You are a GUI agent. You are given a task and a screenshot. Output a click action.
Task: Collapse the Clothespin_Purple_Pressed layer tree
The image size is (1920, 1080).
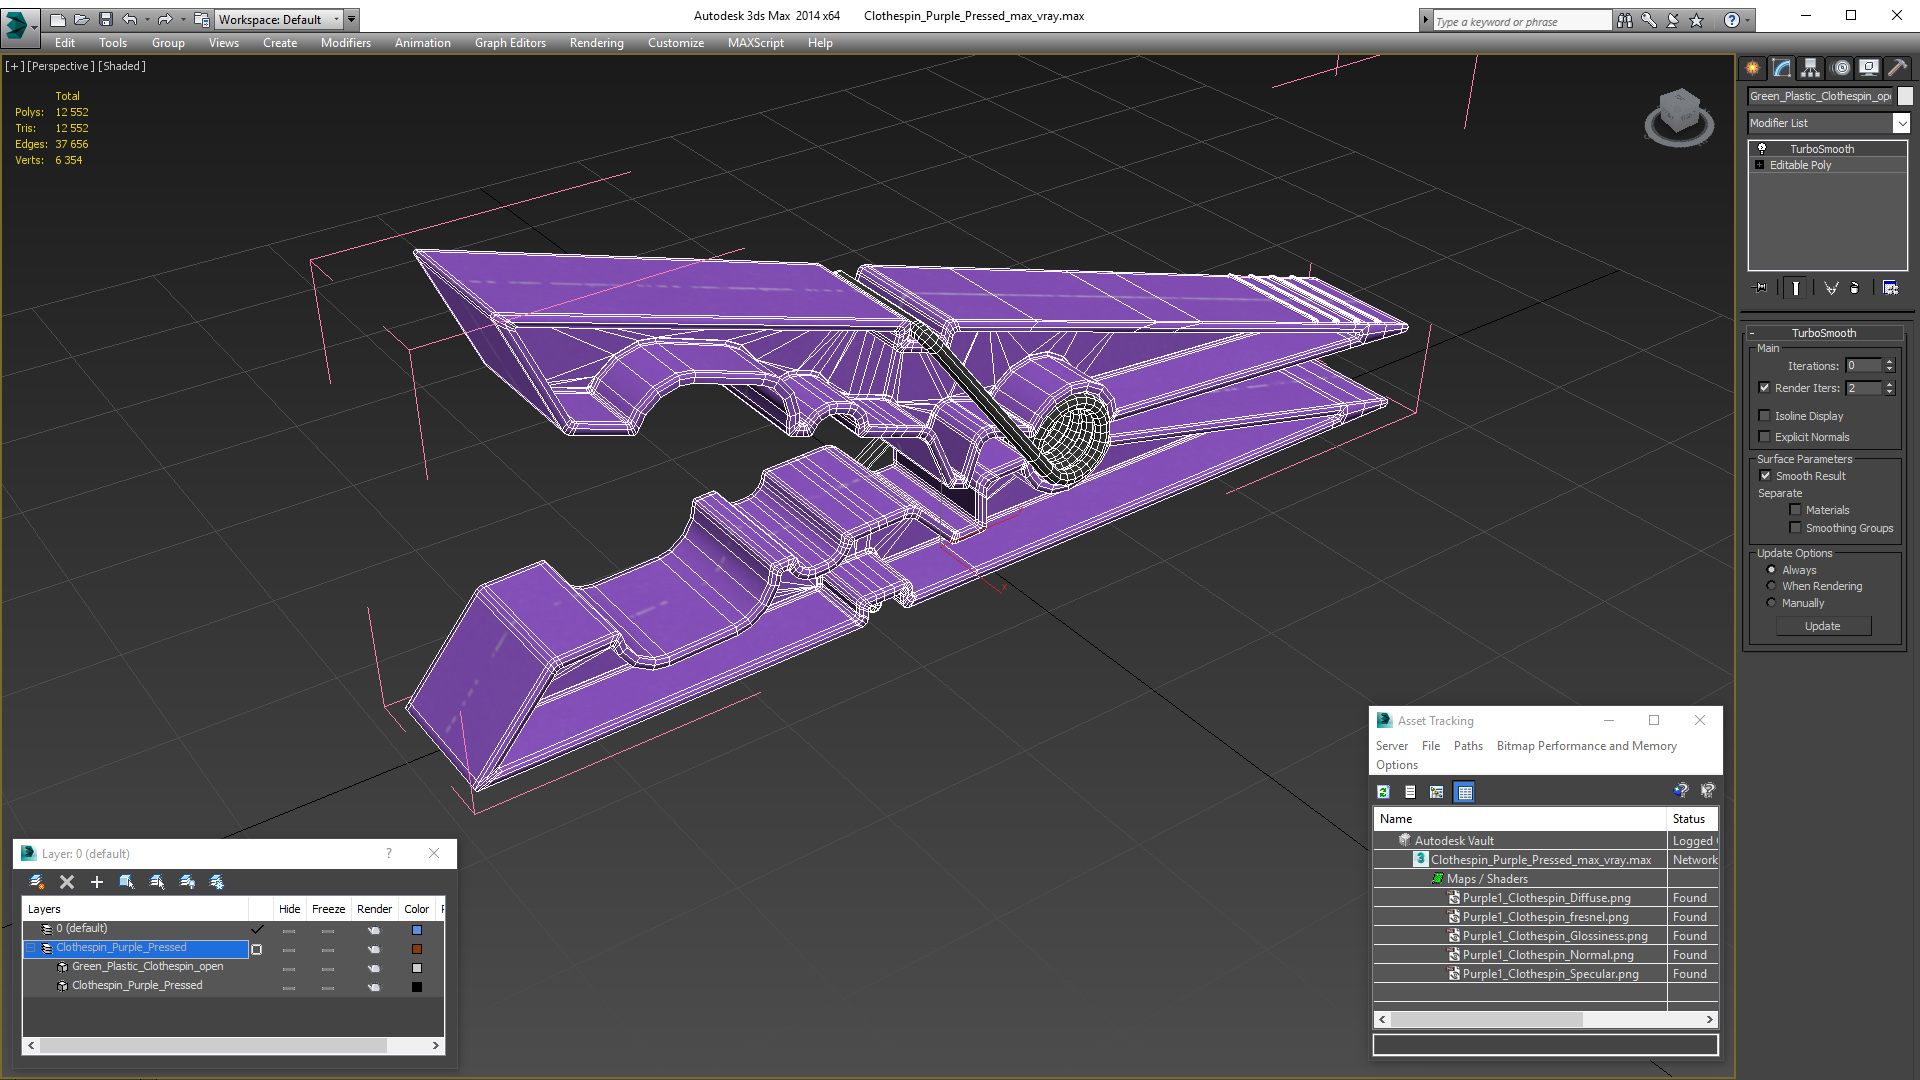tap(31, 948)
